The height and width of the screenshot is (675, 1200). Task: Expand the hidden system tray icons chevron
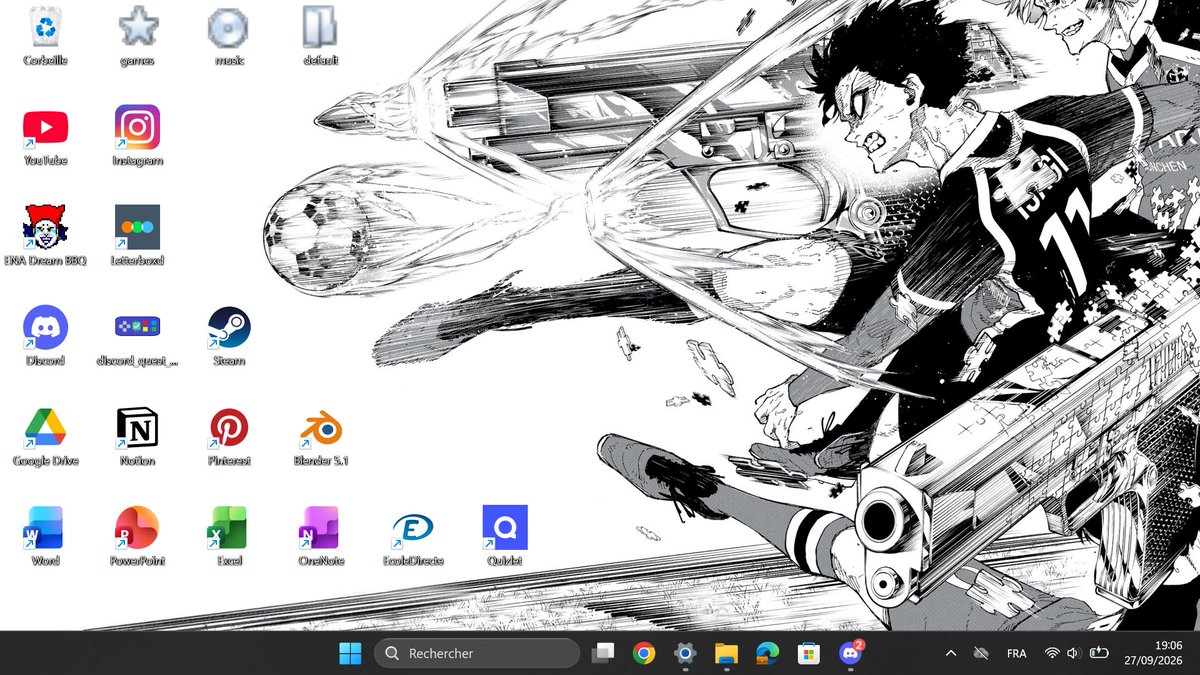950,653
